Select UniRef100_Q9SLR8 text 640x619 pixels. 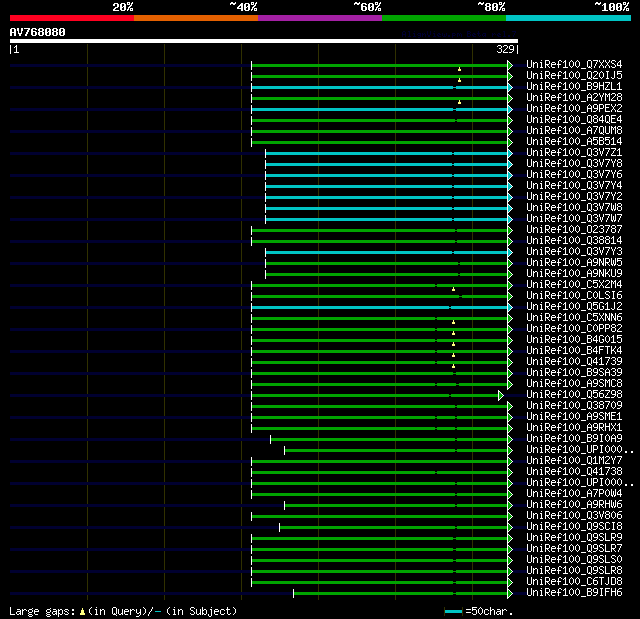point(574,571)
